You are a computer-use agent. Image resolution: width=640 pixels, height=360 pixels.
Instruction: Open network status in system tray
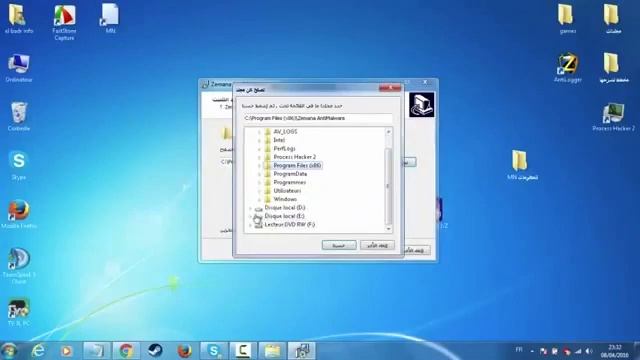click(x=578, y=351)
